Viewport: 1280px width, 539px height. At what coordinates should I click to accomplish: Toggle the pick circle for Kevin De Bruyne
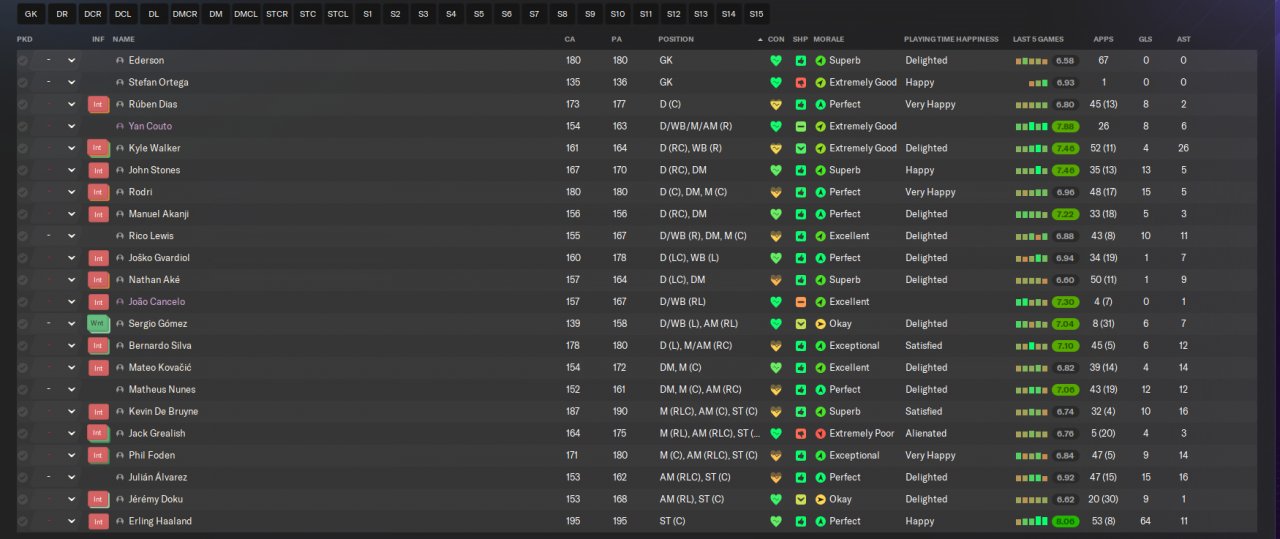click(23, 412)
